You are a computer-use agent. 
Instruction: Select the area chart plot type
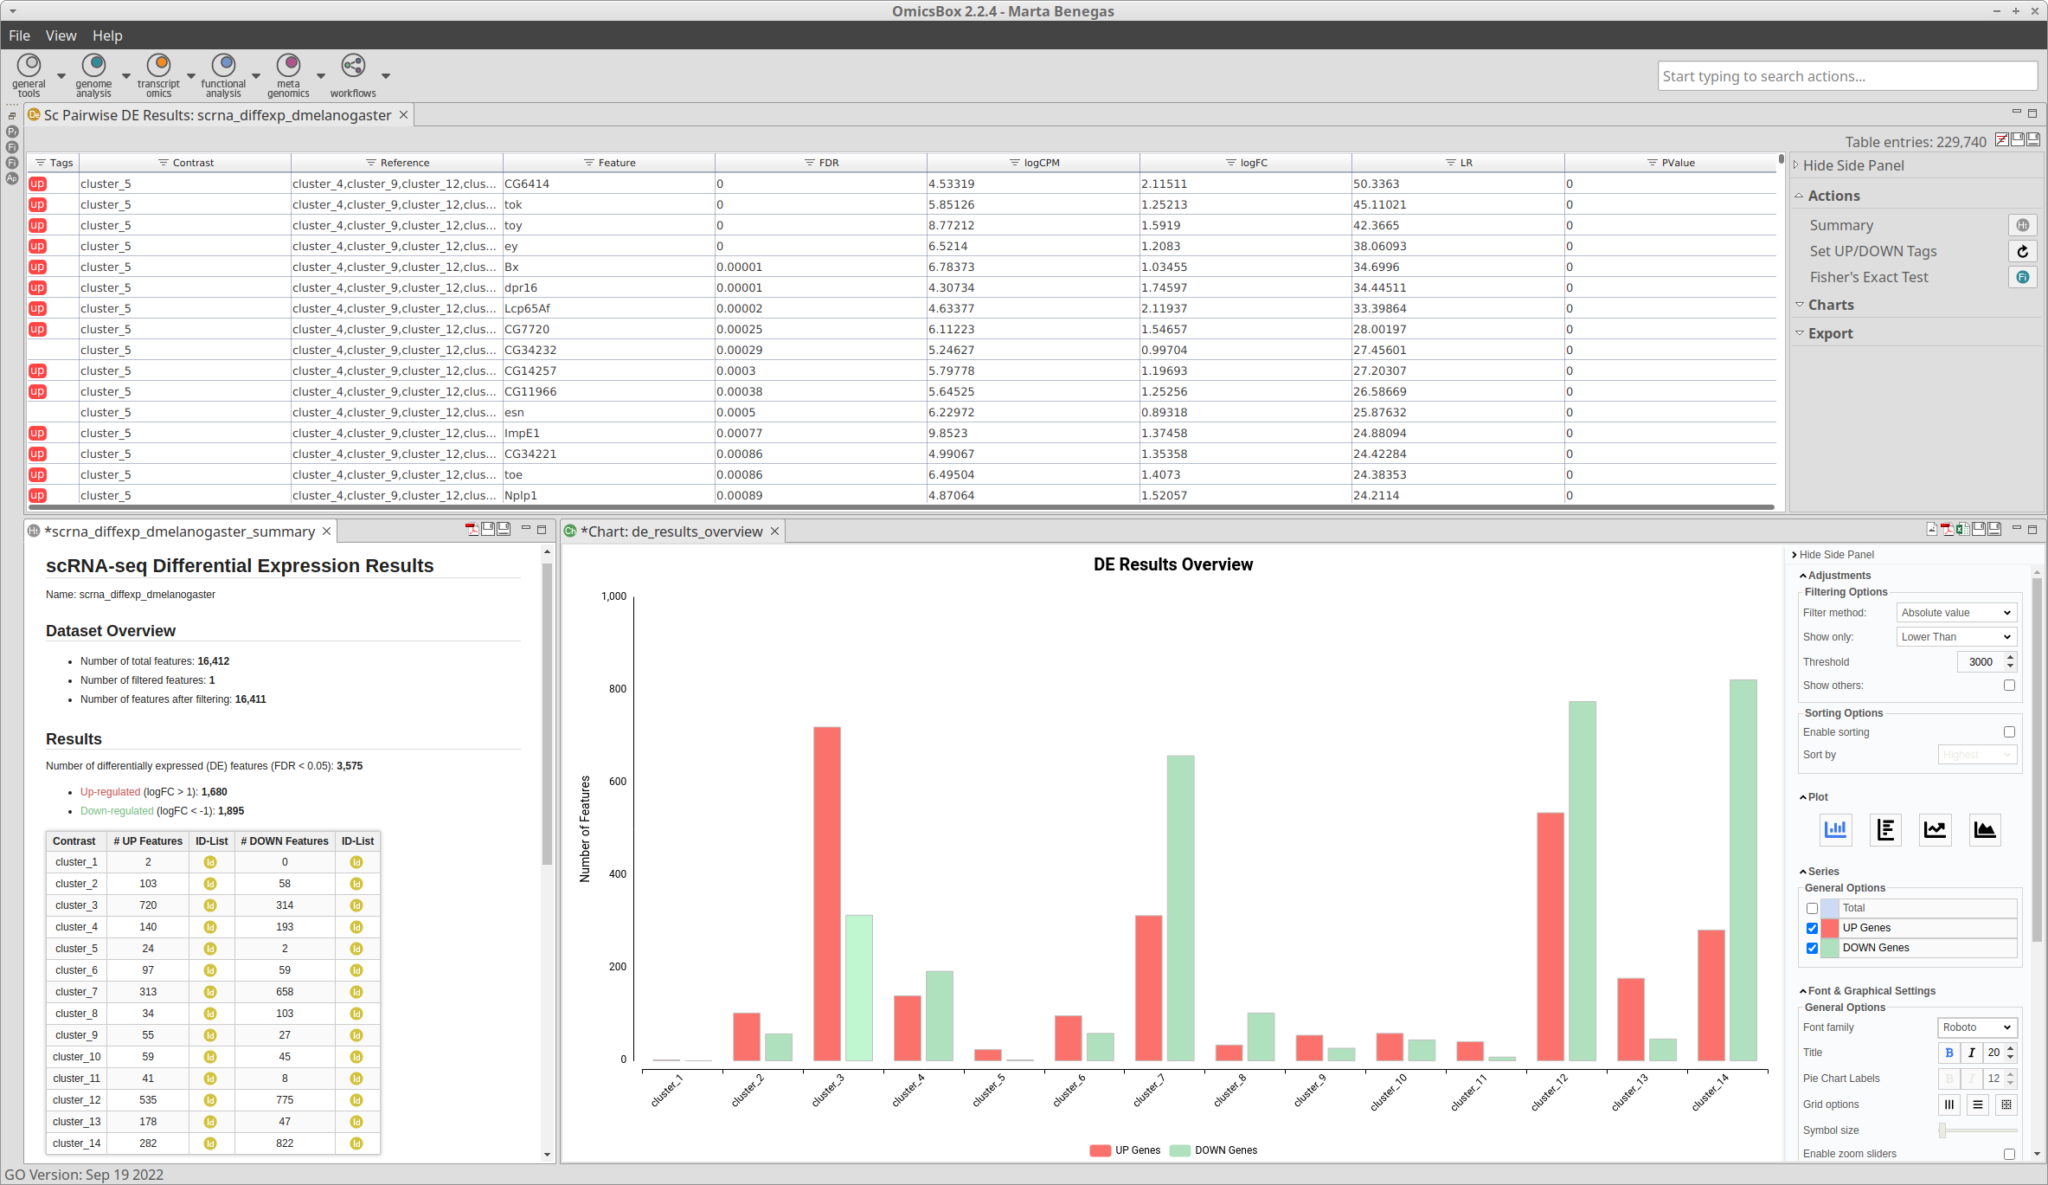[x=1983, y=829]
